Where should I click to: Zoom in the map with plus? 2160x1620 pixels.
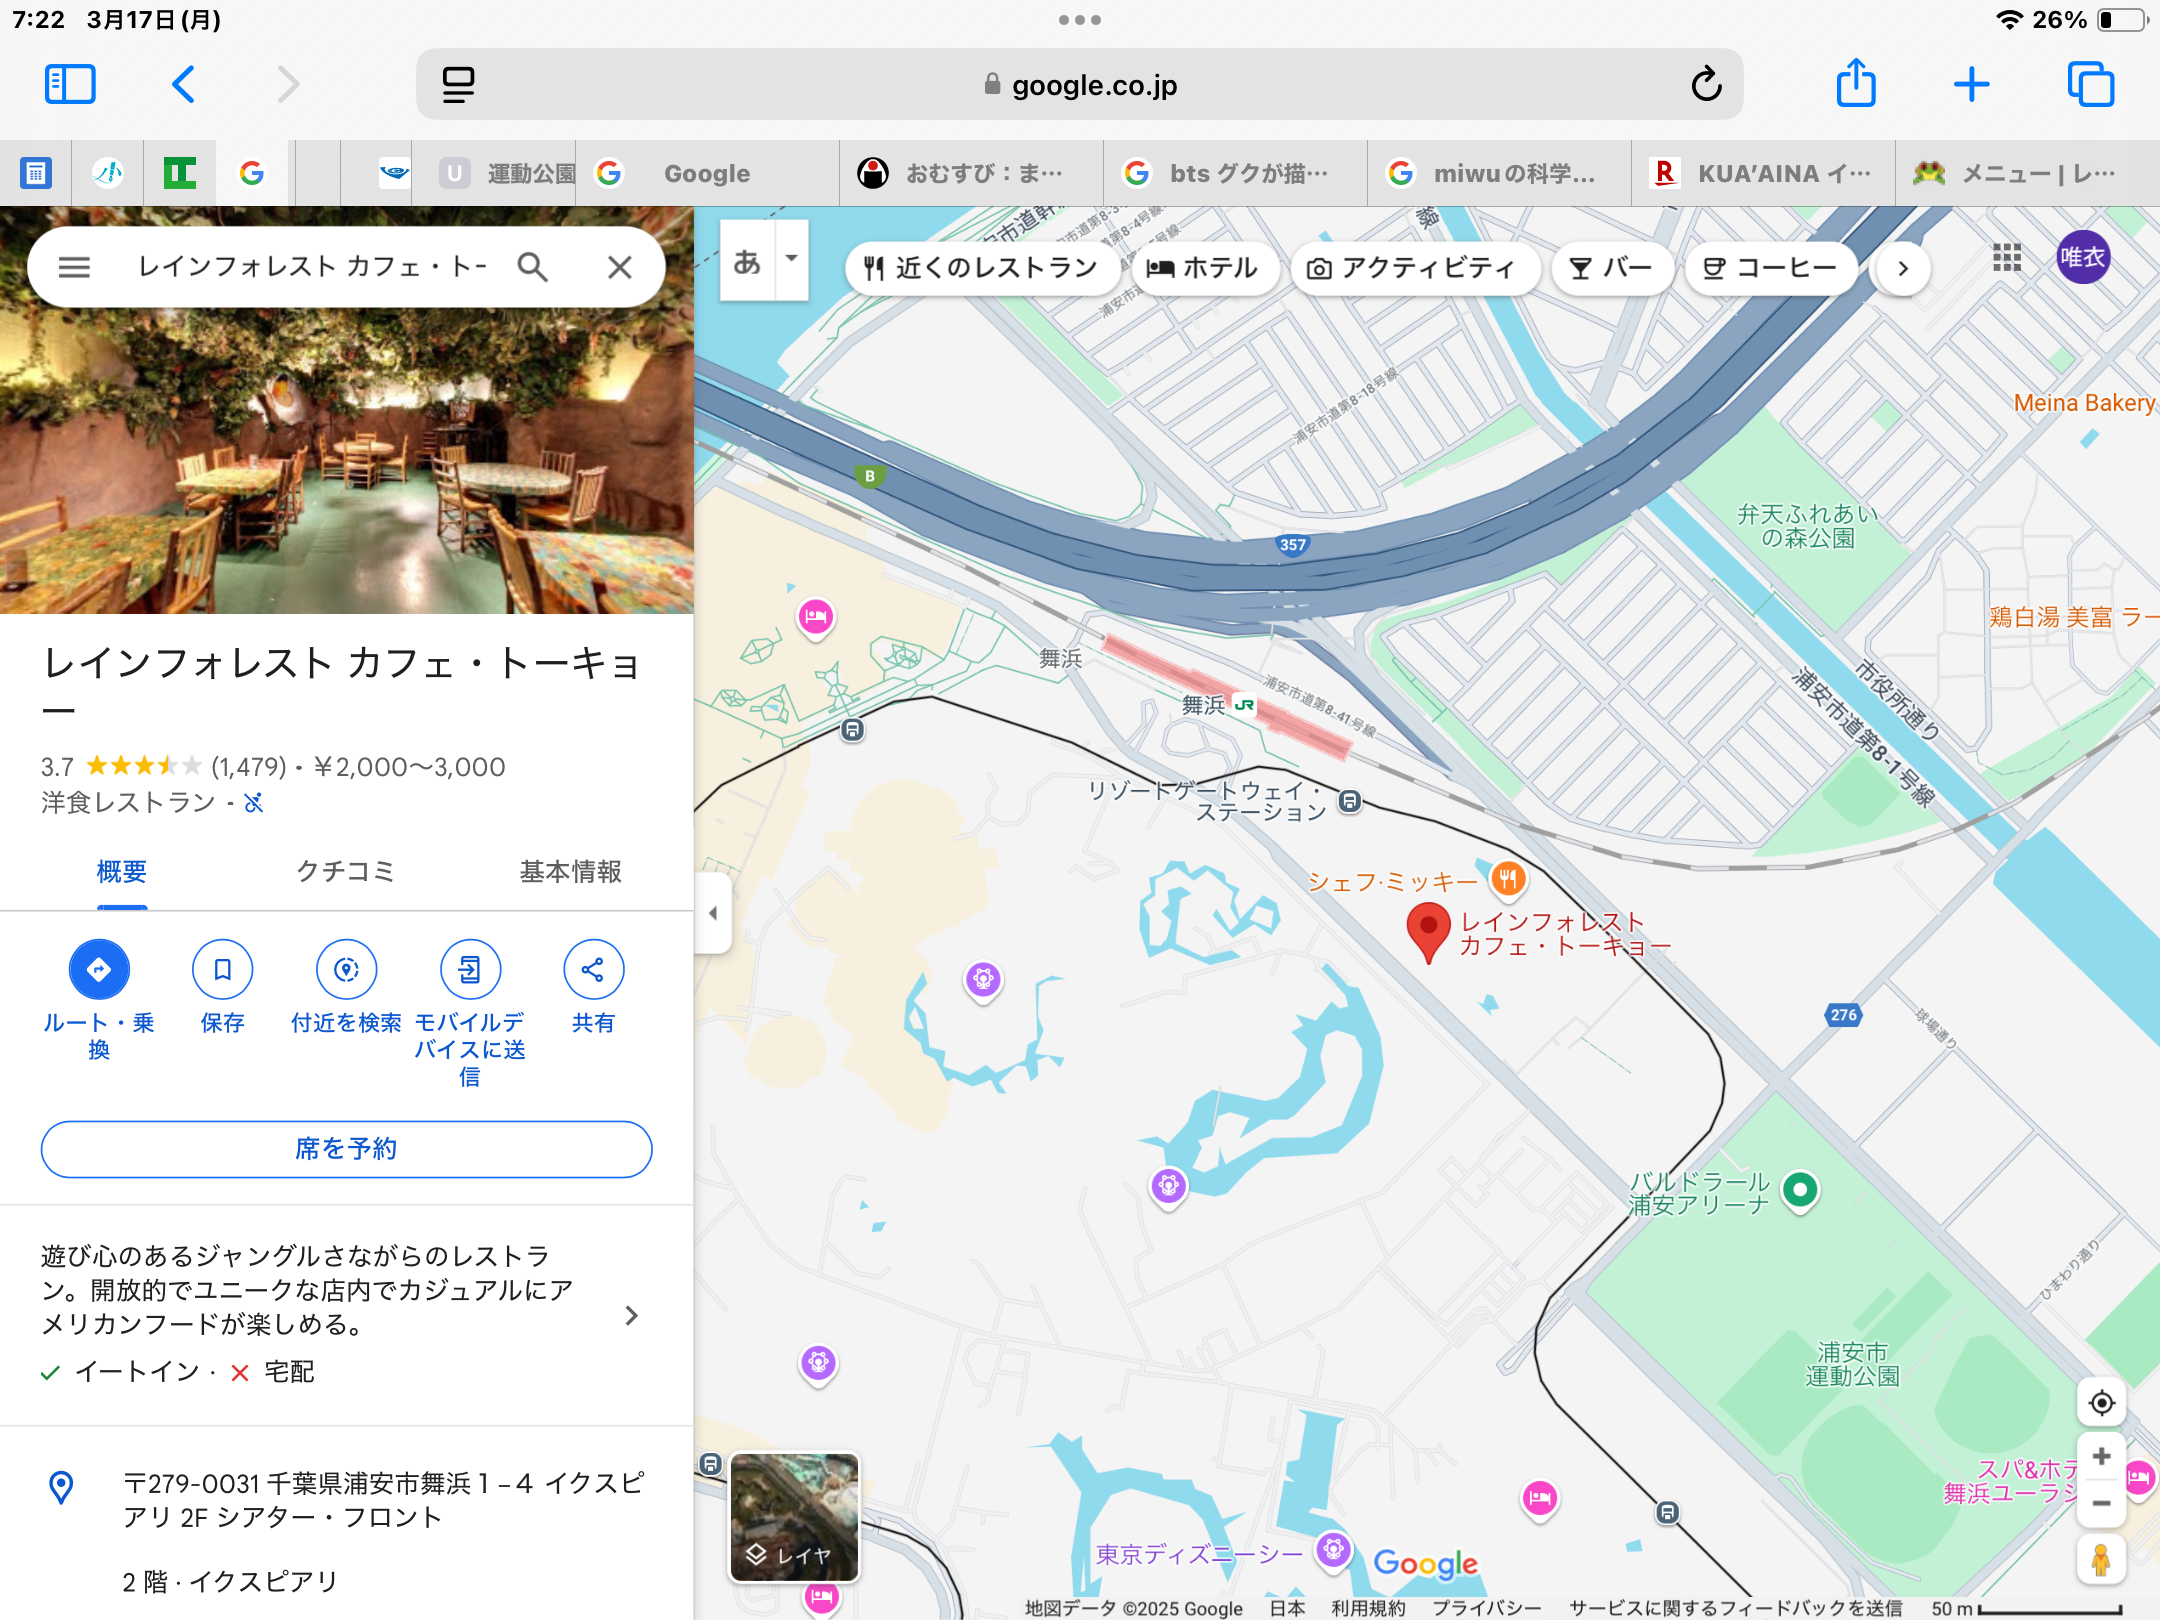[2101, 1456]
